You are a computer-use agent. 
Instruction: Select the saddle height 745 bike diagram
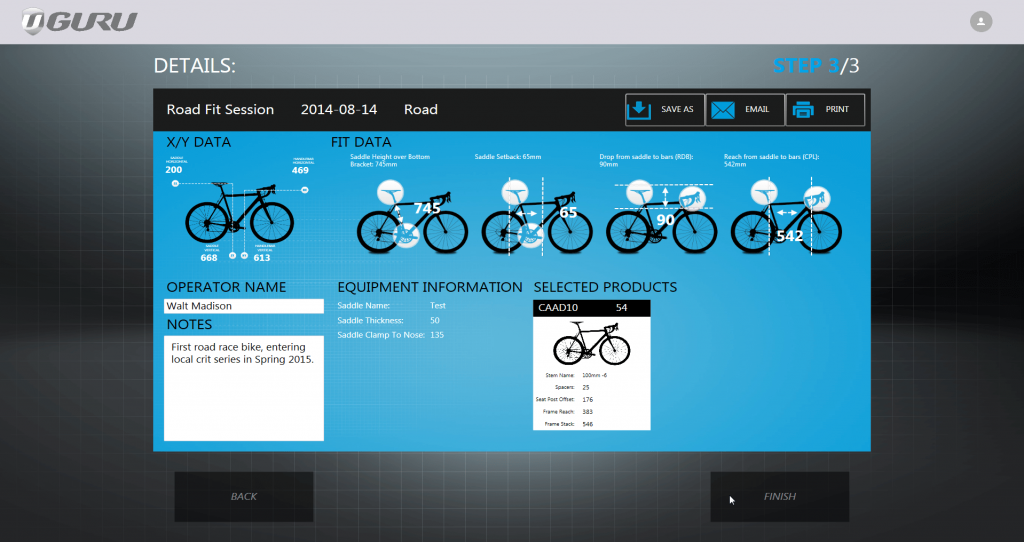[x=411, y=217]
